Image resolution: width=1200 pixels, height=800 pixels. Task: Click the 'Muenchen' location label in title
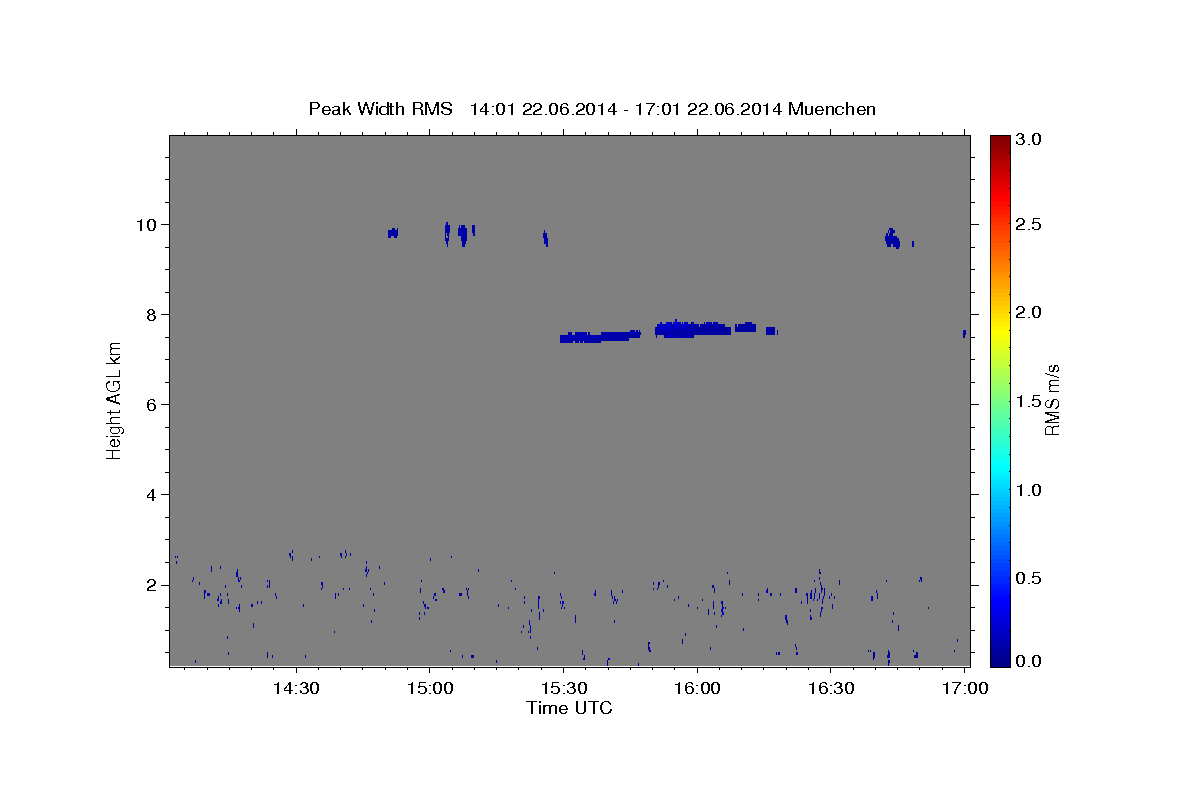point(832,109)
